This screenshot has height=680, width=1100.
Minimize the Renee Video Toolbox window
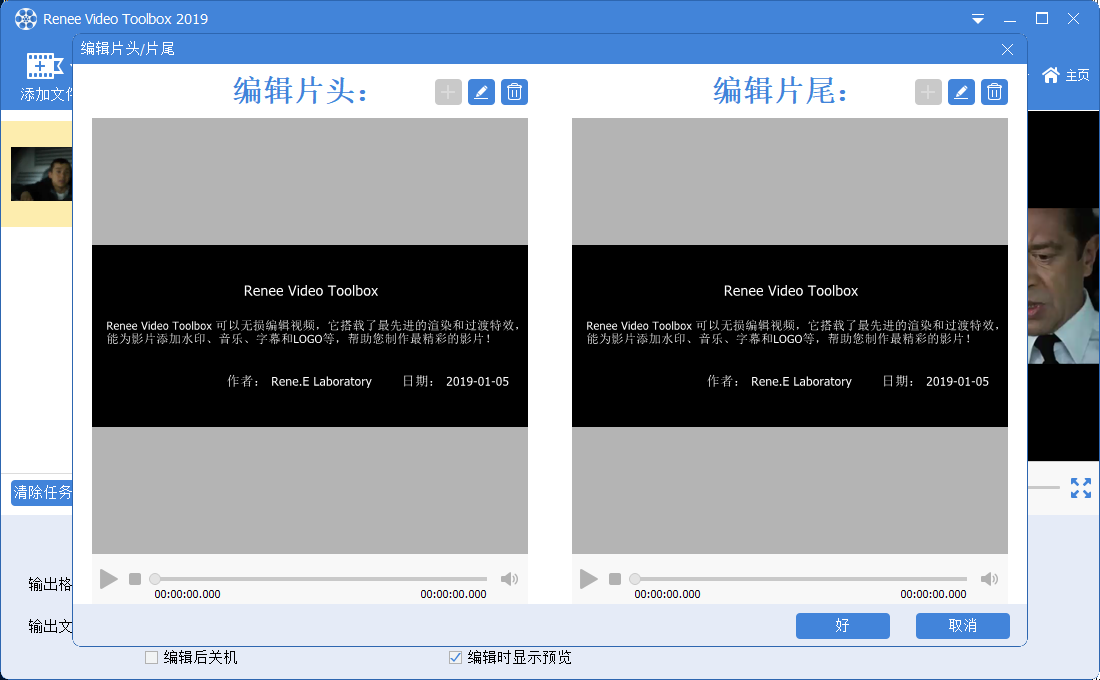tap(1010, 20)
